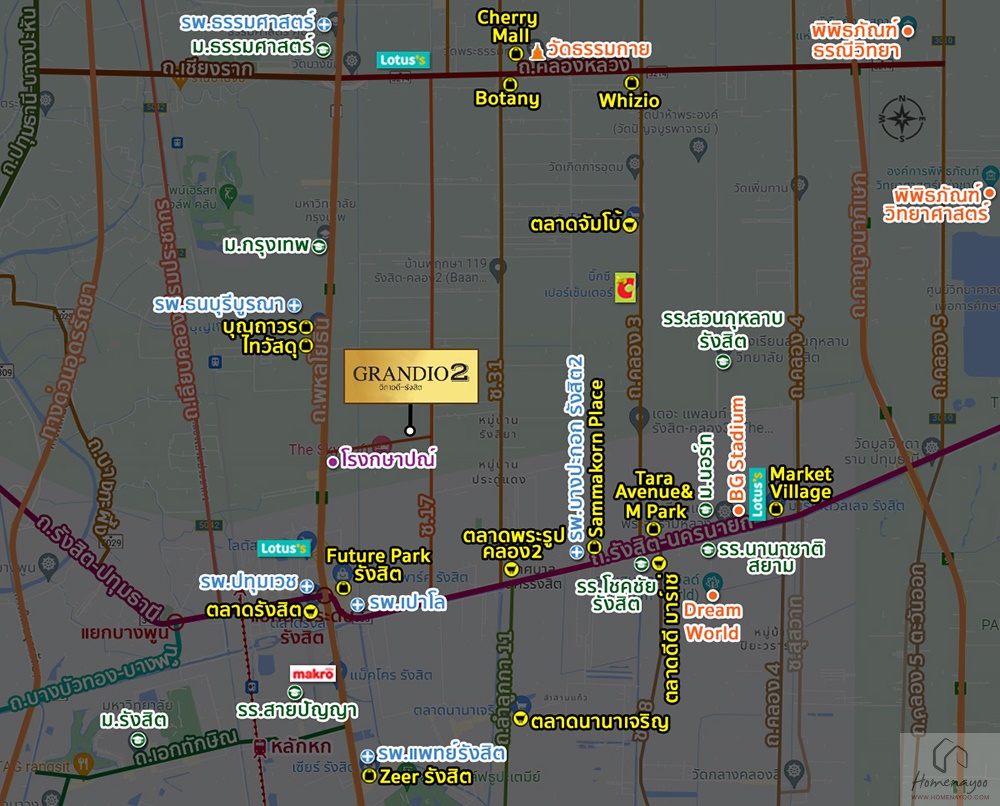
Task: Click the makro red logo
Action: click(312, 674)
